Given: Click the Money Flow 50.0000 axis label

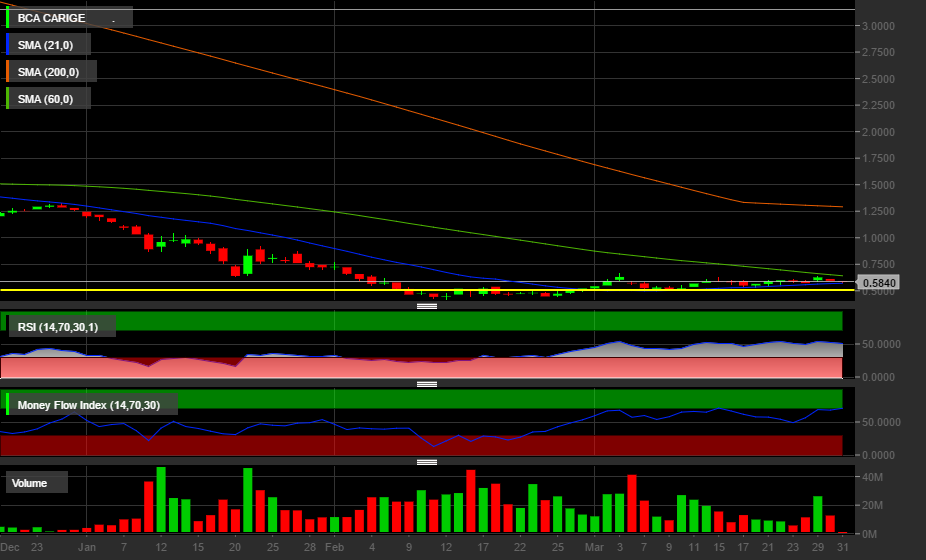Looking at the screenshot, I should pyautogui.click(x=881, y=422).
